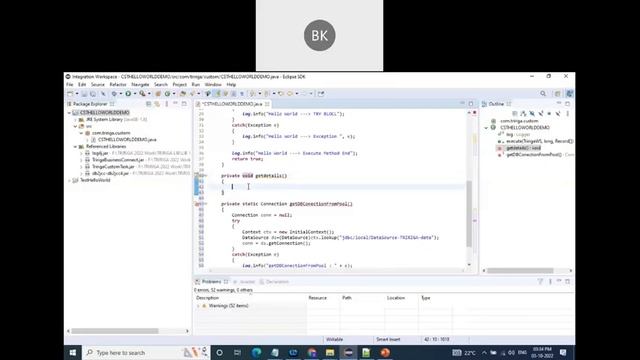Toggle Sort in the Outline toolbar
Image resolution: width=640 pixels, height=360 pixels.
point(523,113)
